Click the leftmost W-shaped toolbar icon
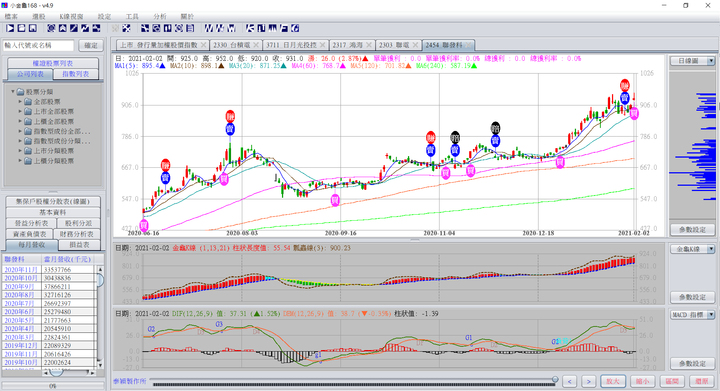The image size is (720, 391). point(208,28)
